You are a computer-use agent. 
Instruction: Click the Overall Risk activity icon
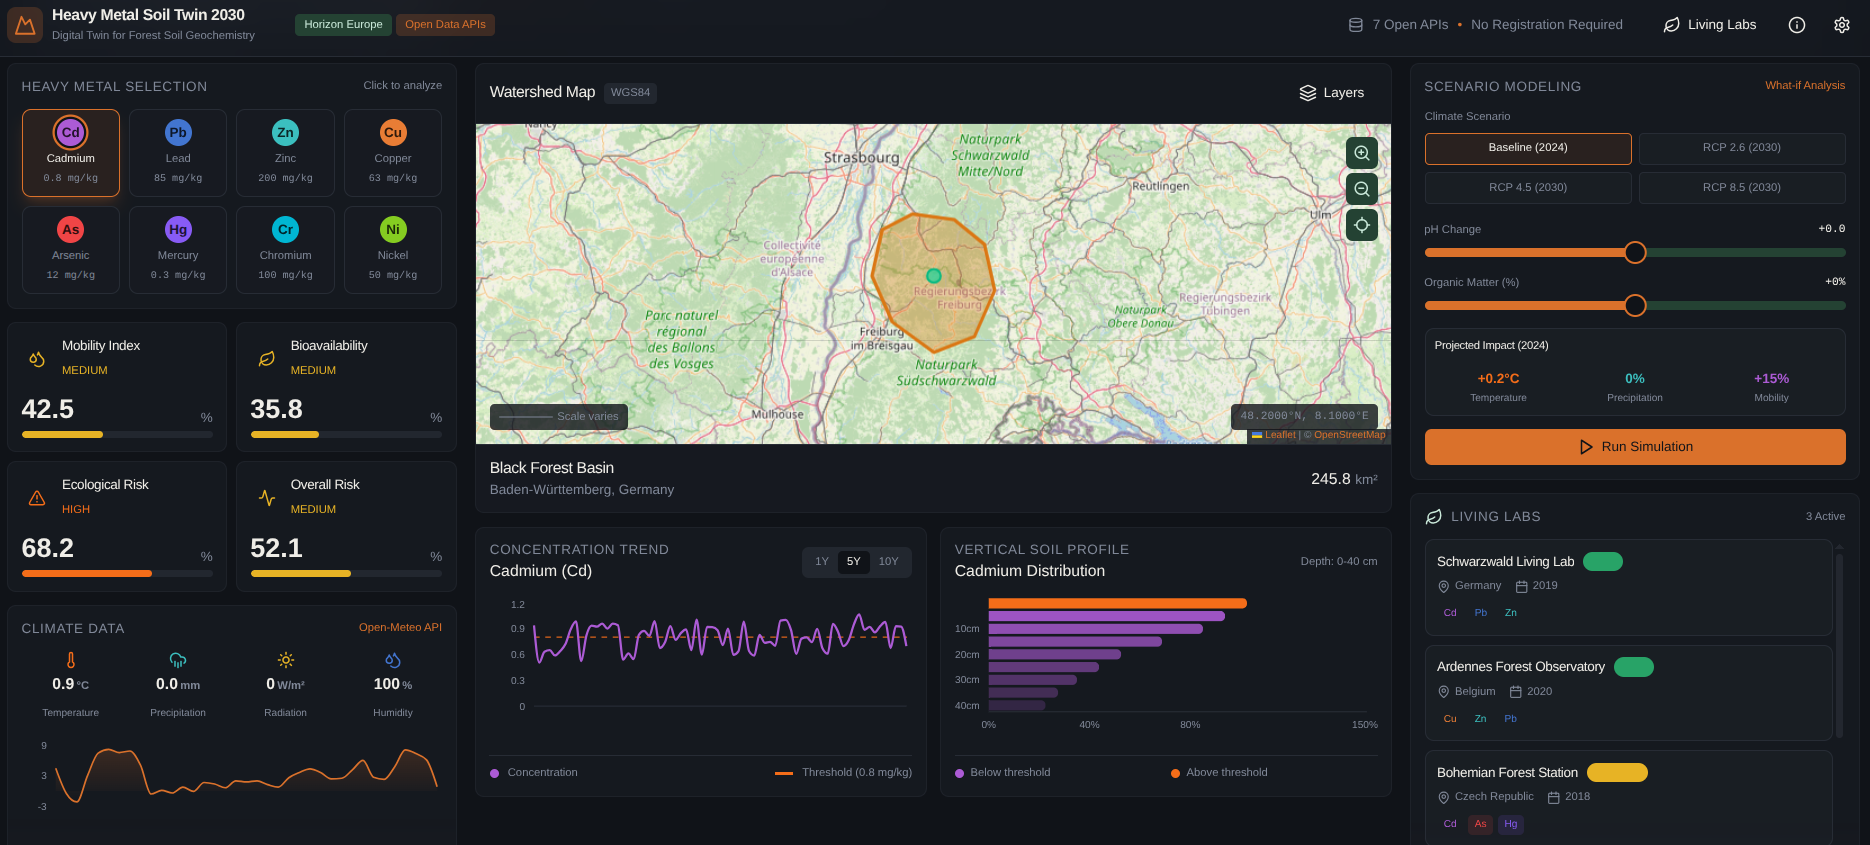point(266,498)
